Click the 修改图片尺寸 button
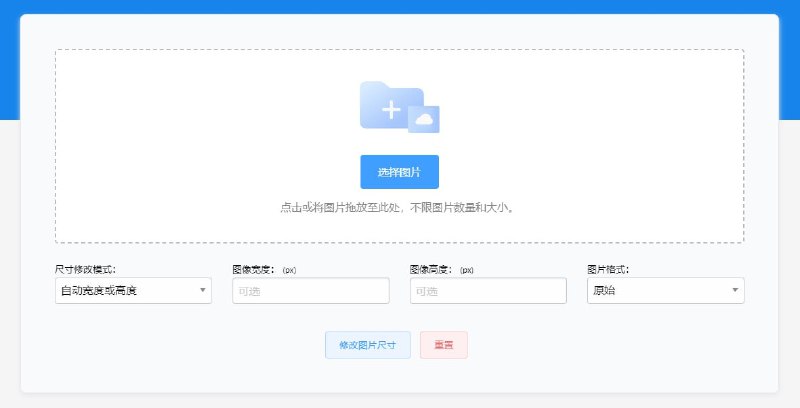This screenshot has width=800, height=408. click(367, 345)
